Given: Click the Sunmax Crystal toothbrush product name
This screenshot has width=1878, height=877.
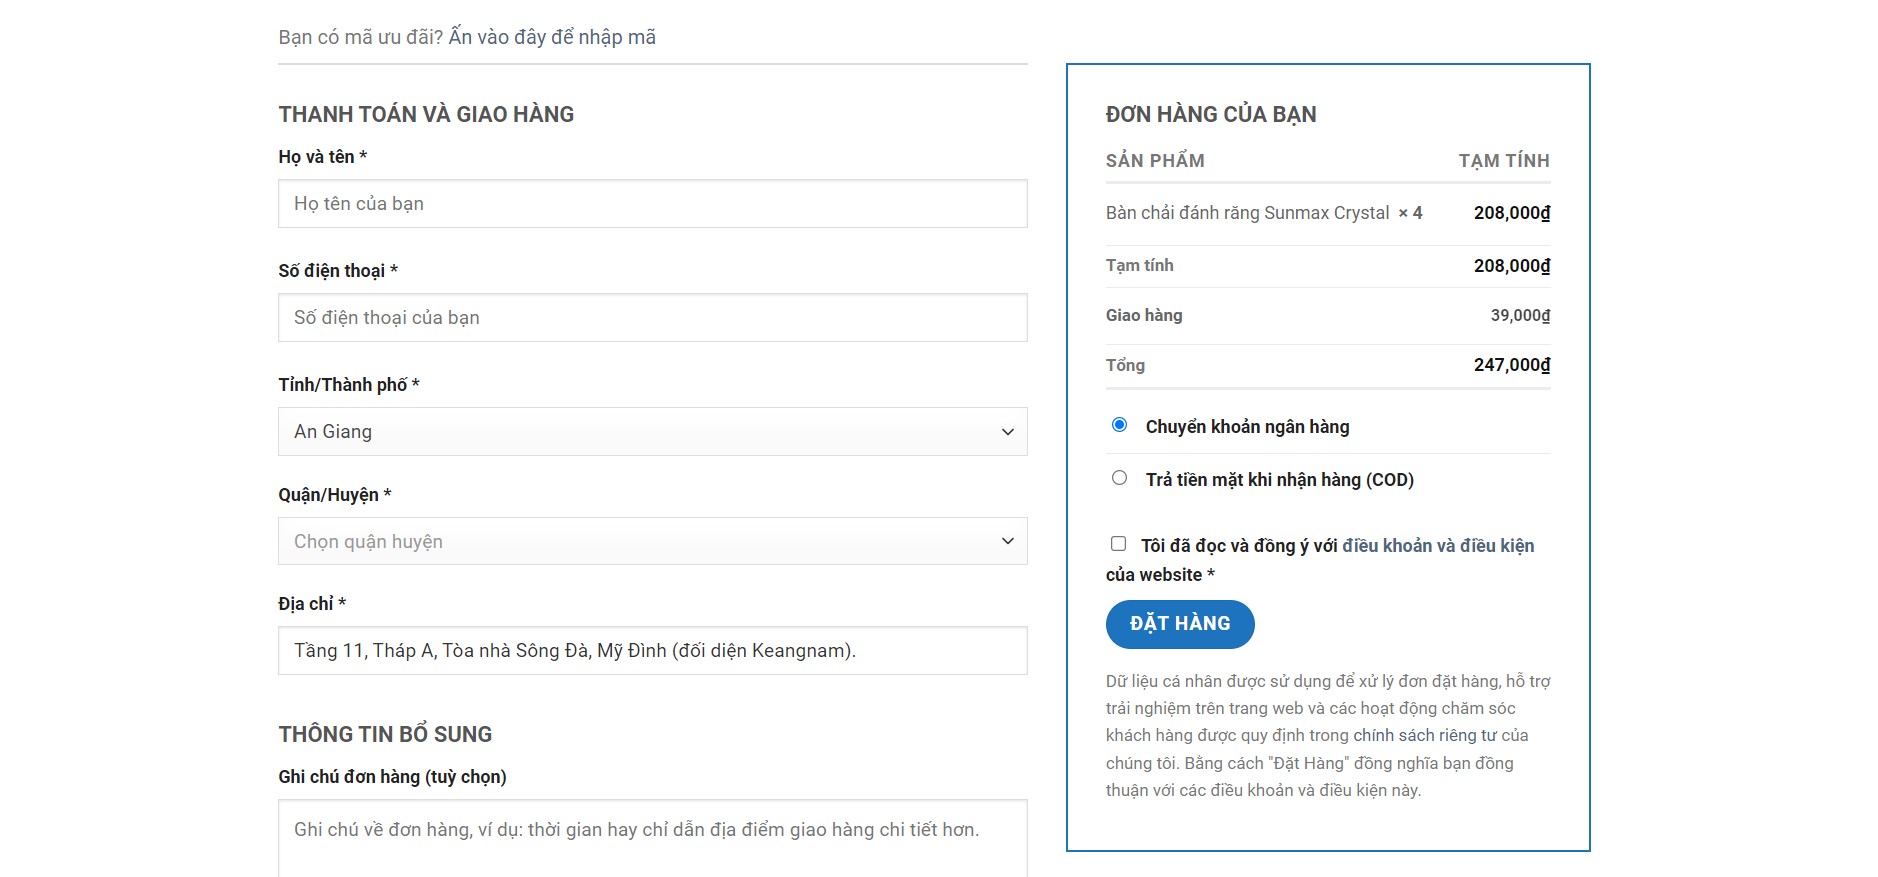Looking at the screenshot, I should pos(1247,213).
